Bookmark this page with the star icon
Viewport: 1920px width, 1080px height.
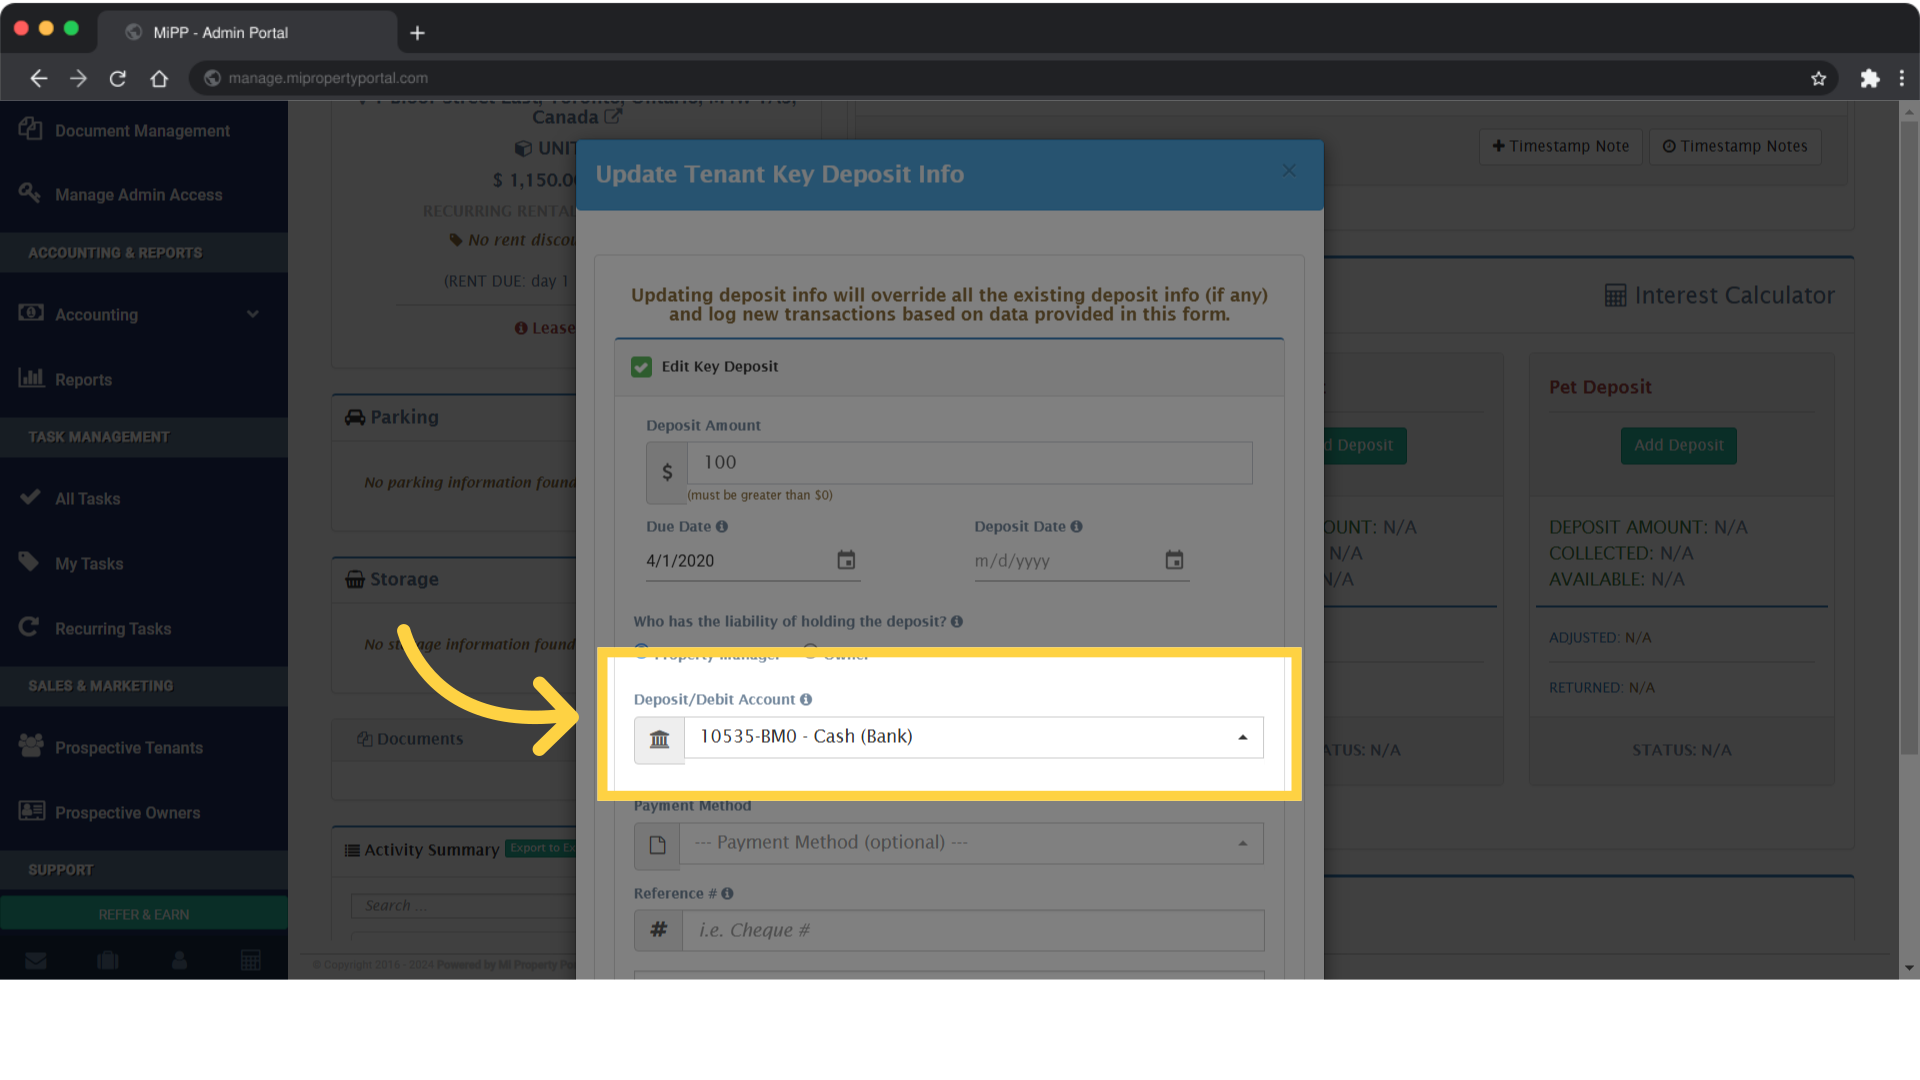click(x=1818, y=78)
